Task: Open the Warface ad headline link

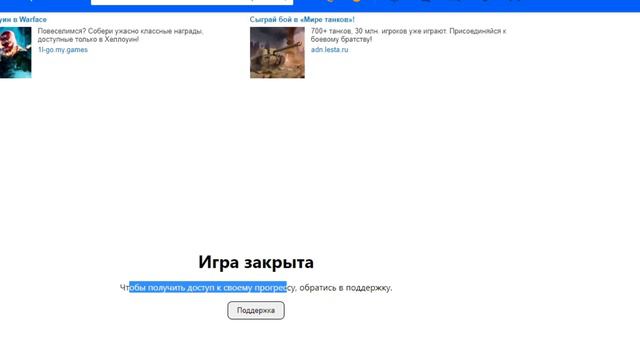Action: (x=23, y=20)
